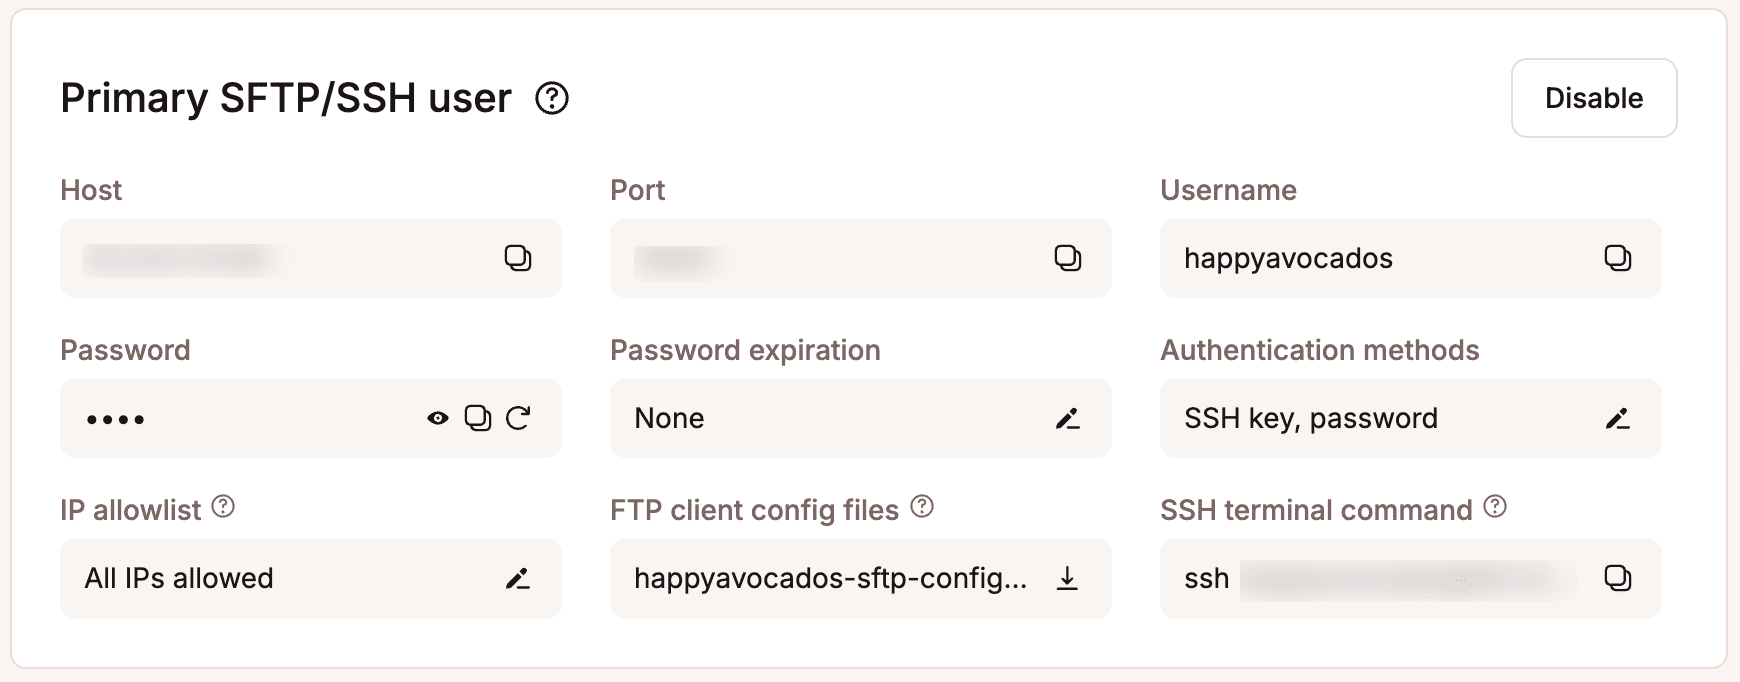Open help for SSH terminal command
This screenshot has width=1740, height=682.
[1495, 505]
